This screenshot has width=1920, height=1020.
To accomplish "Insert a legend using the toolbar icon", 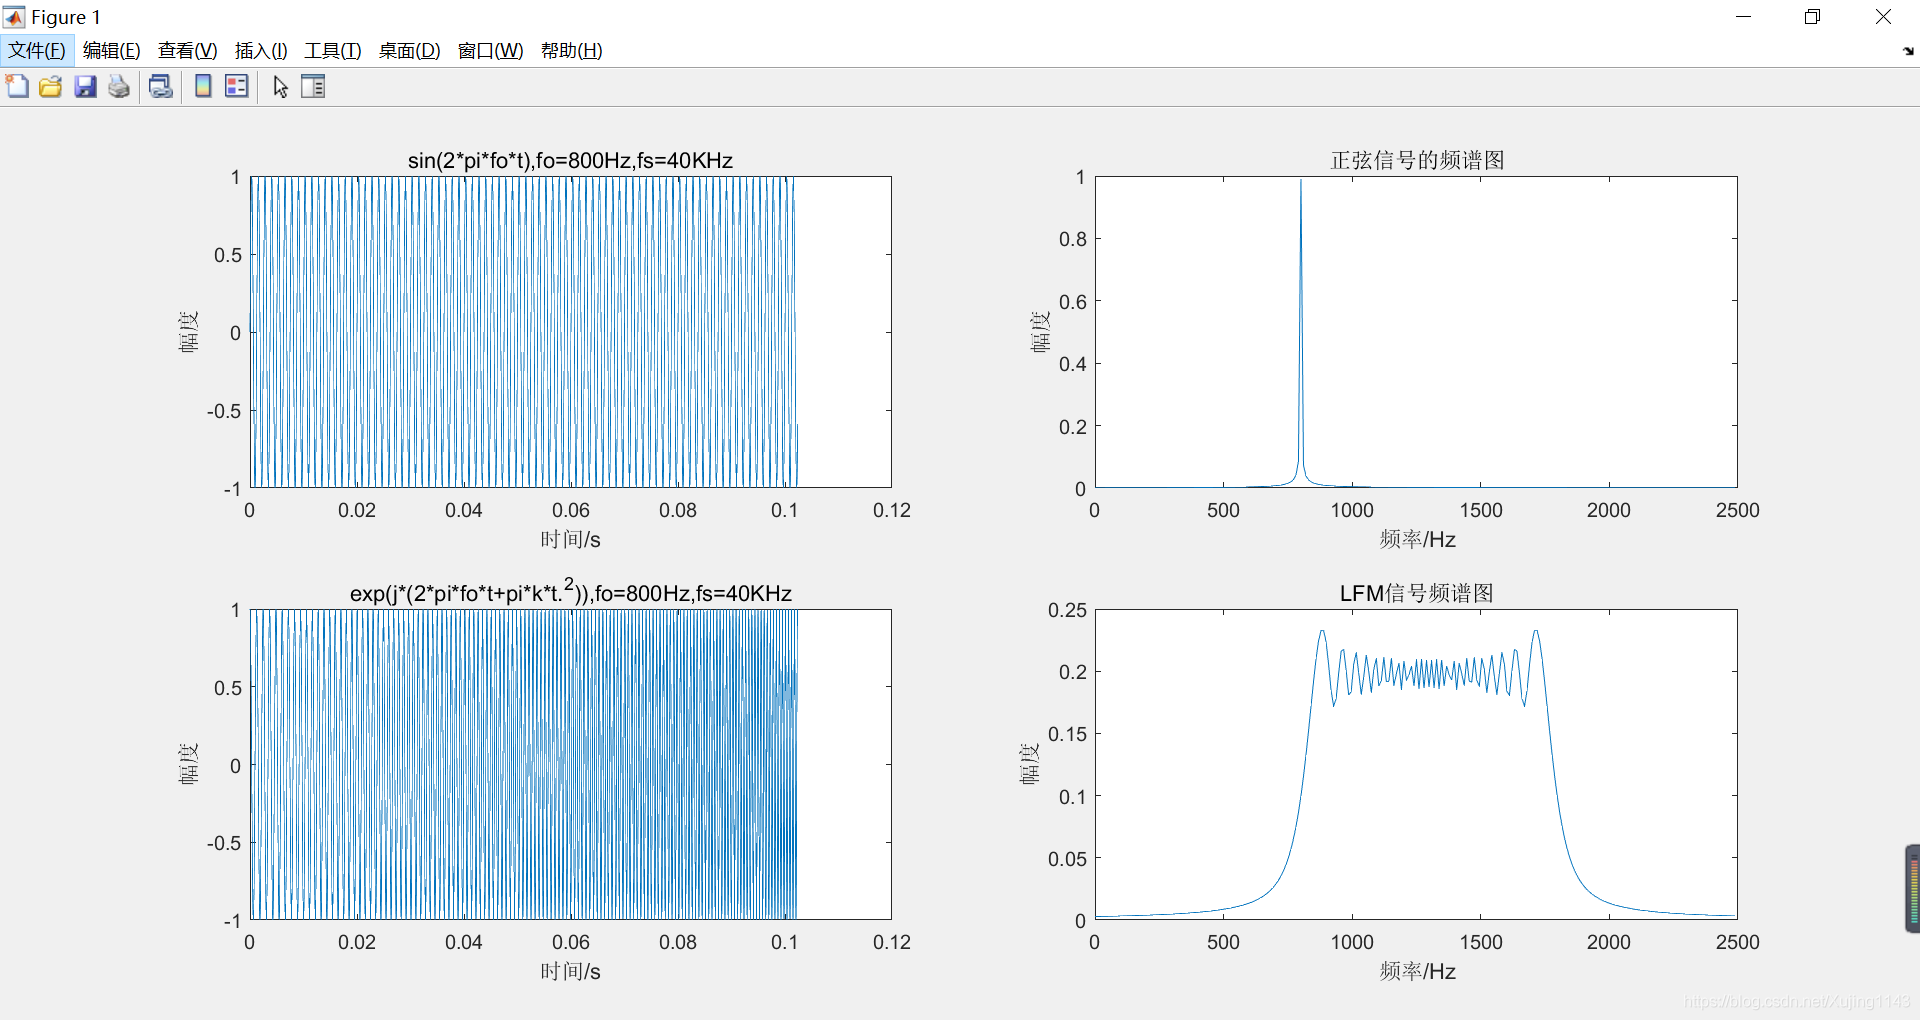I will coord(237,86).
